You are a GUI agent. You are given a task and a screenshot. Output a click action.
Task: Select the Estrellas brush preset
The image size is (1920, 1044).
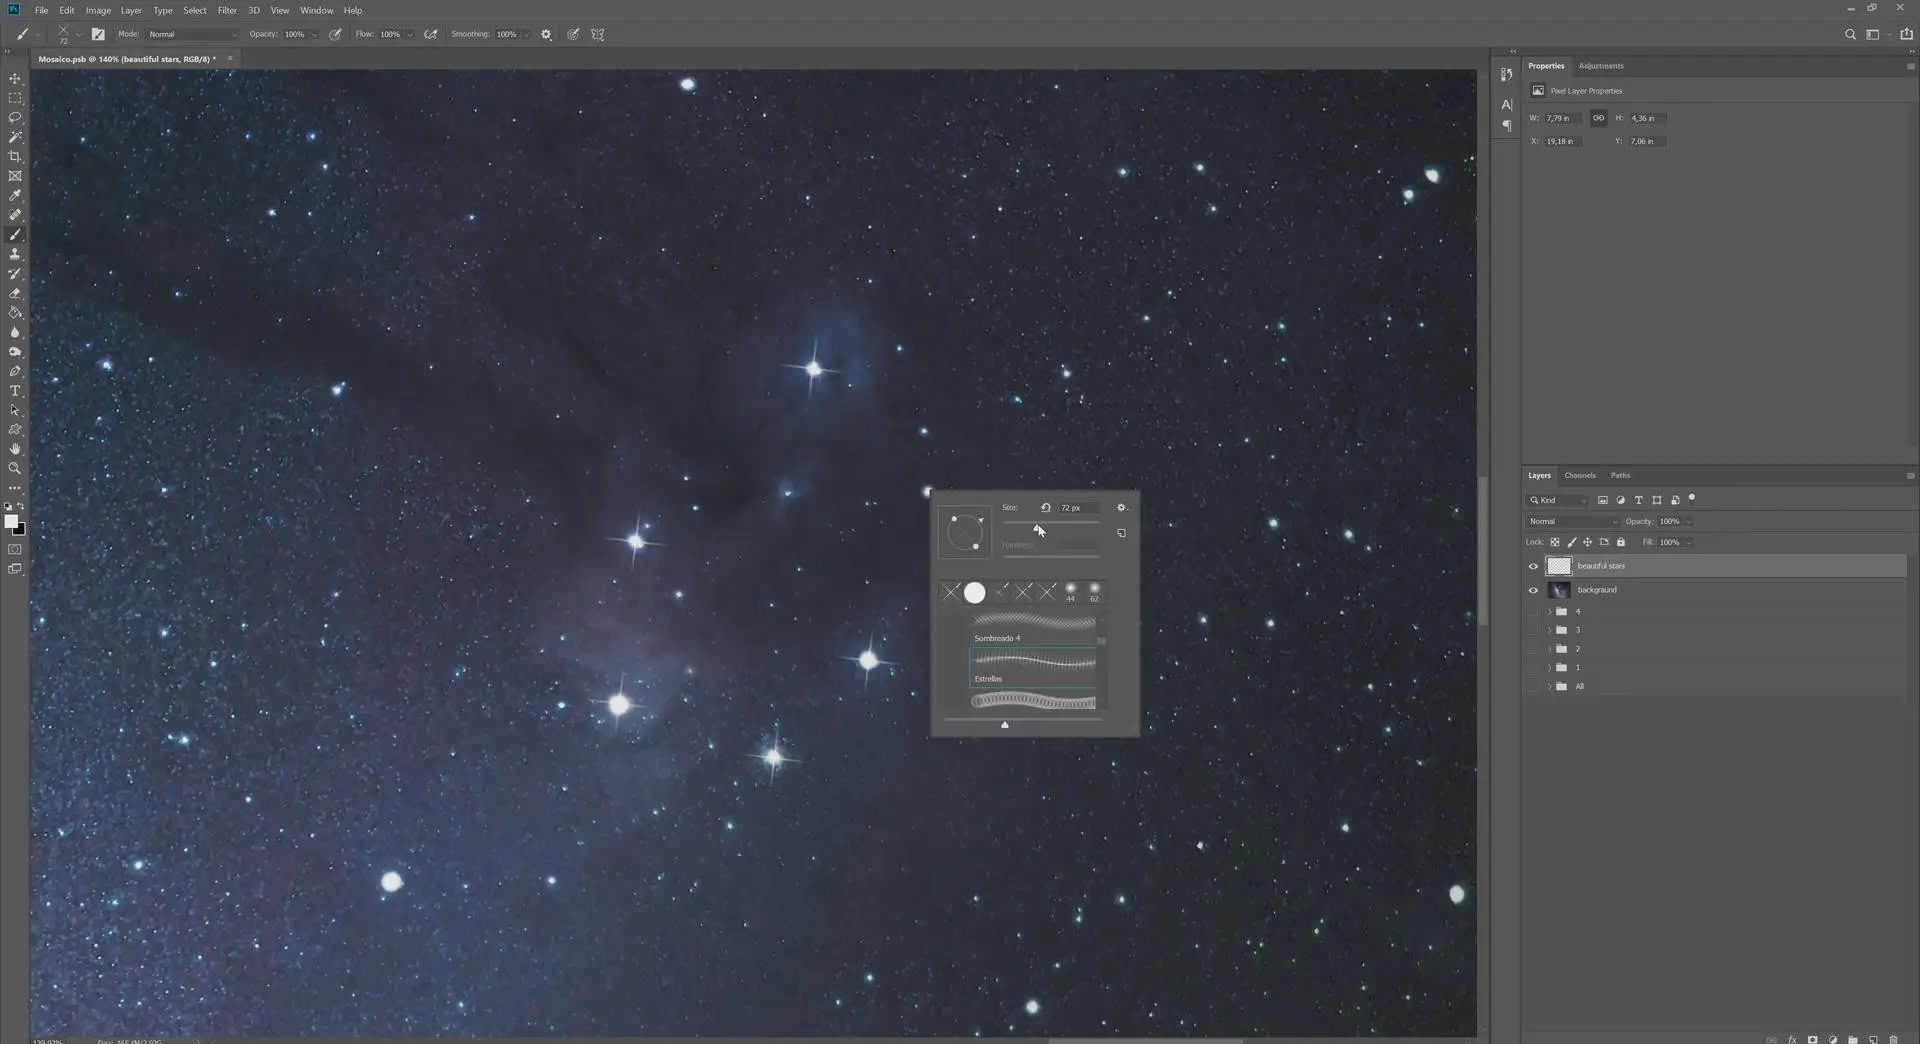[1034, 667]
